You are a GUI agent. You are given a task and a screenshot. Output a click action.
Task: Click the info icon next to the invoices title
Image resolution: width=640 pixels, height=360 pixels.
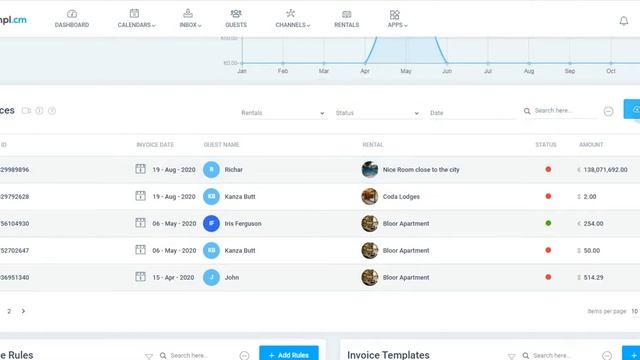[39, 111]
